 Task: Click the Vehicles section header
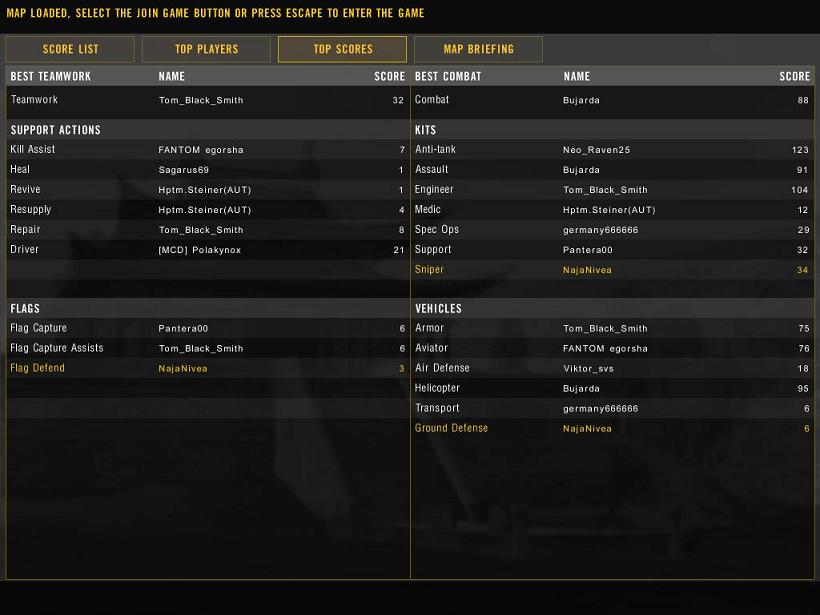point(438,309)
